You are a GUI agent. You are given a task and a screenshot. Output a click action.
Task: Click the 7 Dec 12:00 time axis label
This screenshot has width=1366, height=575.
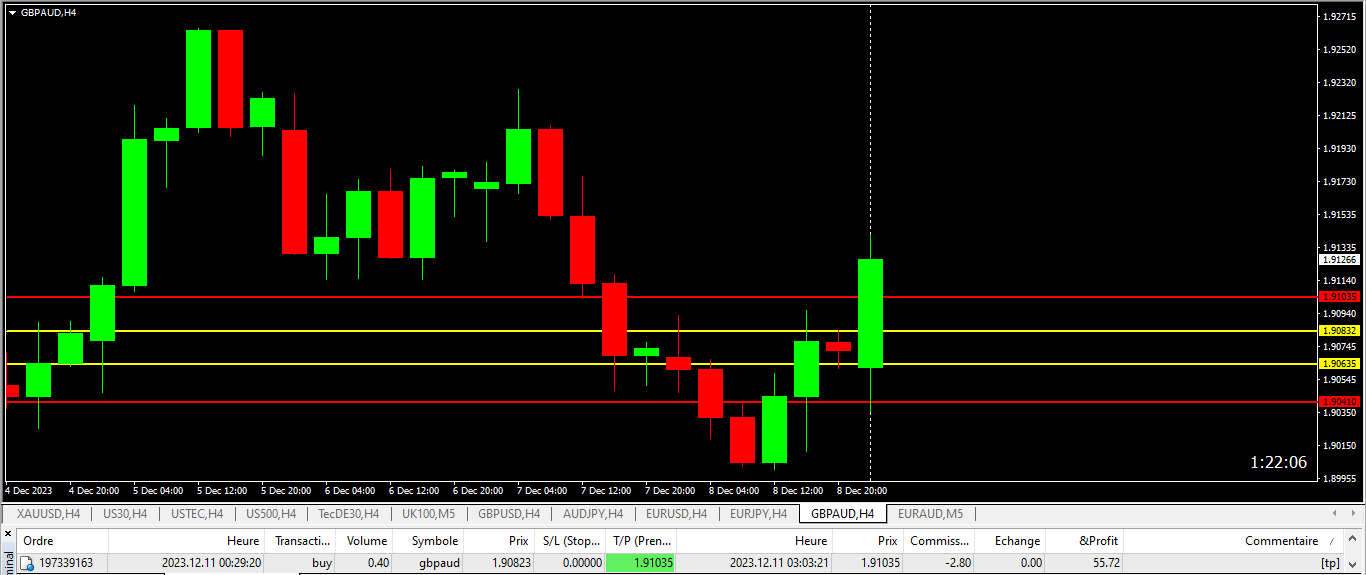pyautogui.click(x=606, y=491)
